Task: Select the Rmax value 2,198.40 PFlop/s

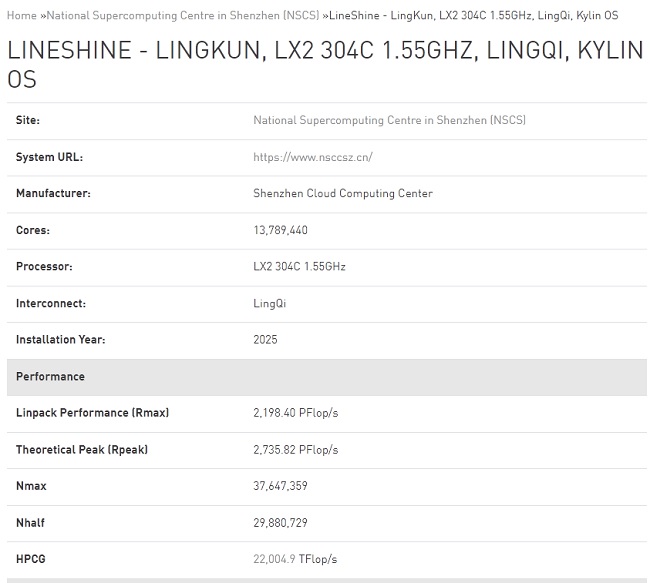Action: (x=296, y=413)
